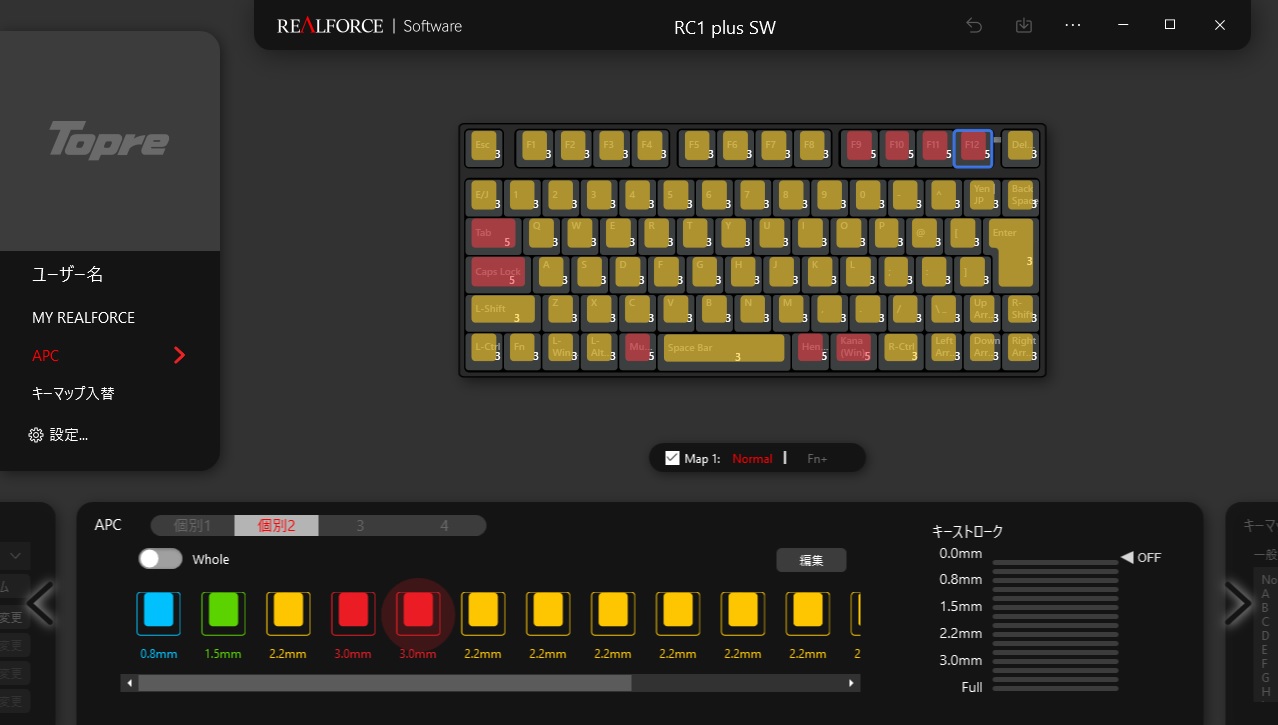1278x725 pixels.
Task: Select the 個別2 APC tab
Action: (277, 525)
